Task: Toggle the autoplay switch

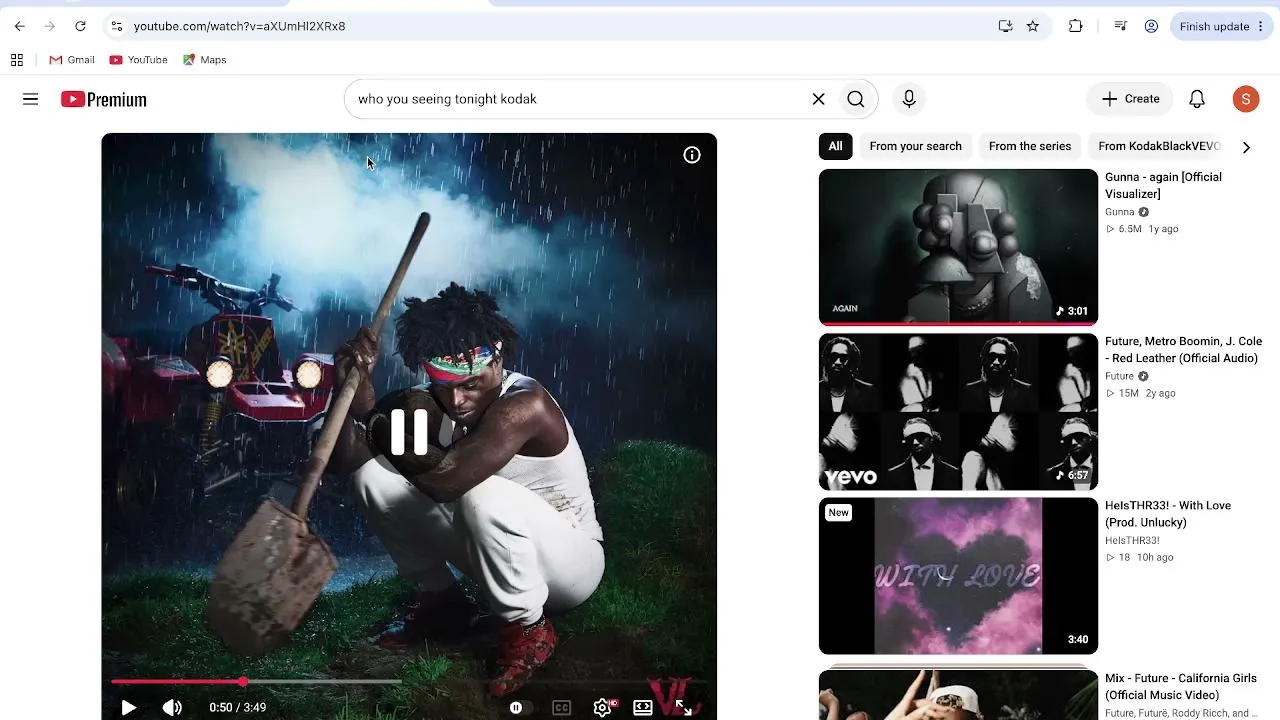Action: (x=516, y=707)
